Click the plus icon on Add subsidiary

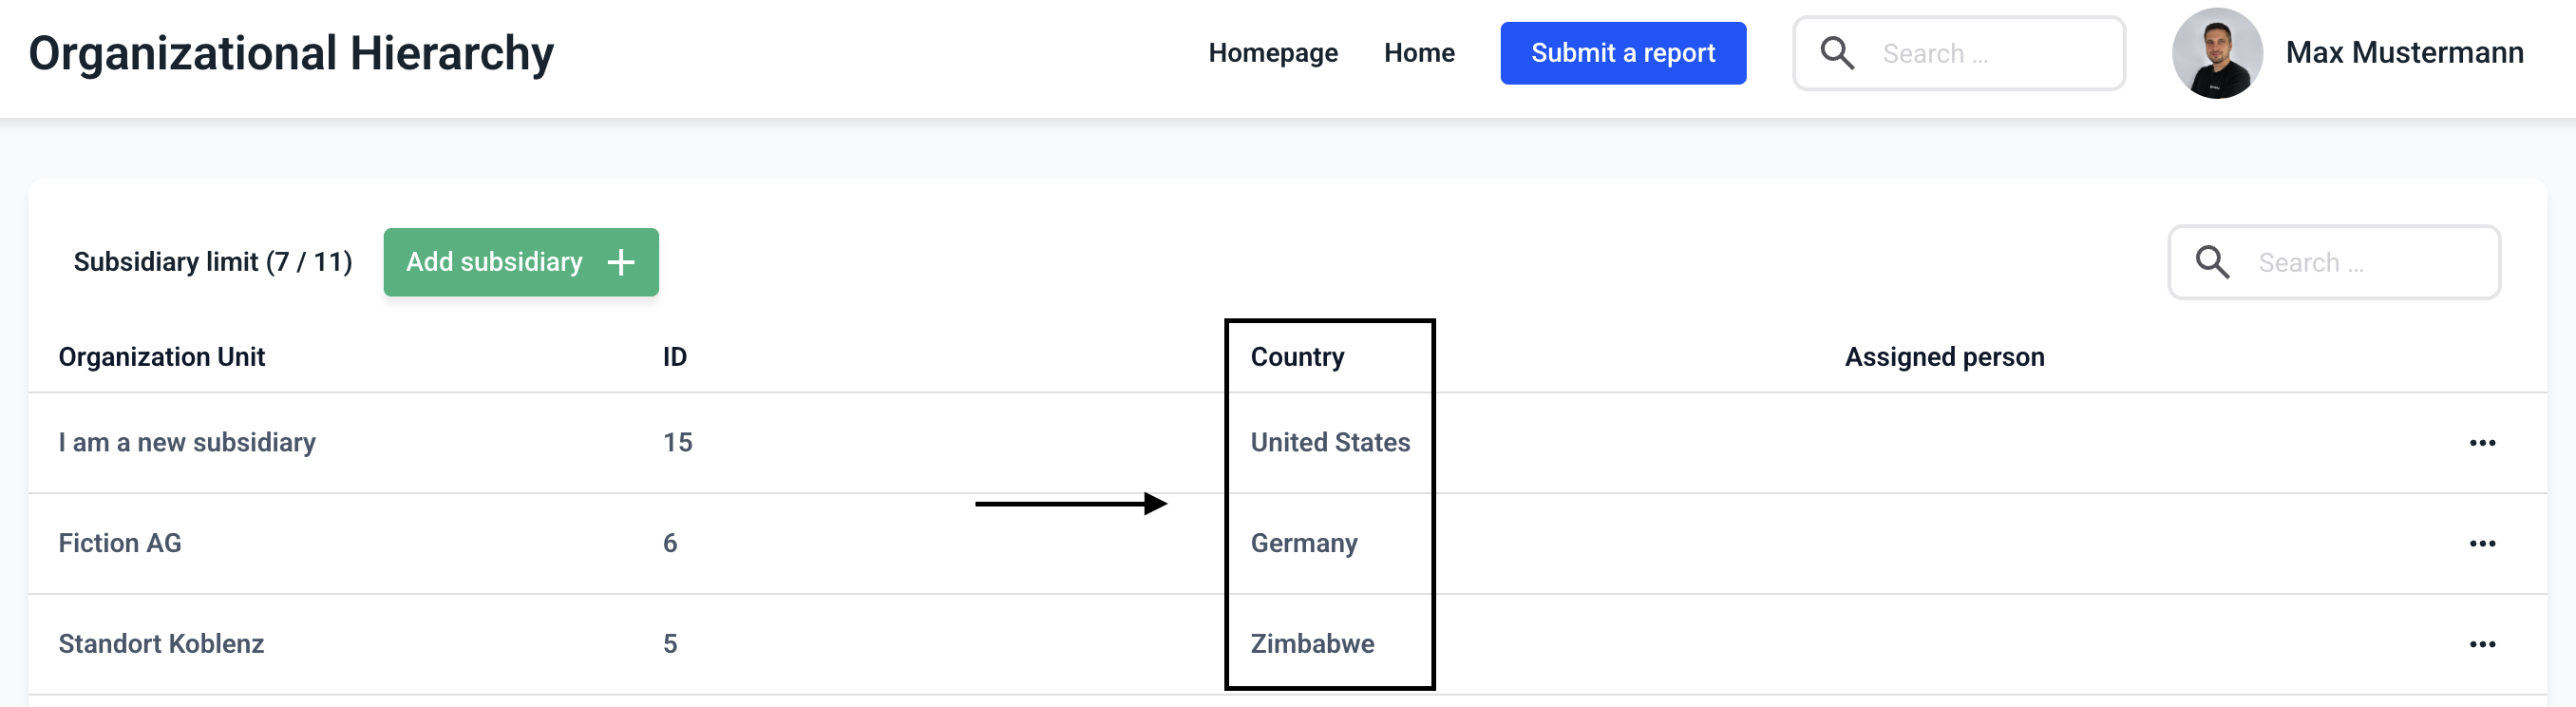point(621,262)
